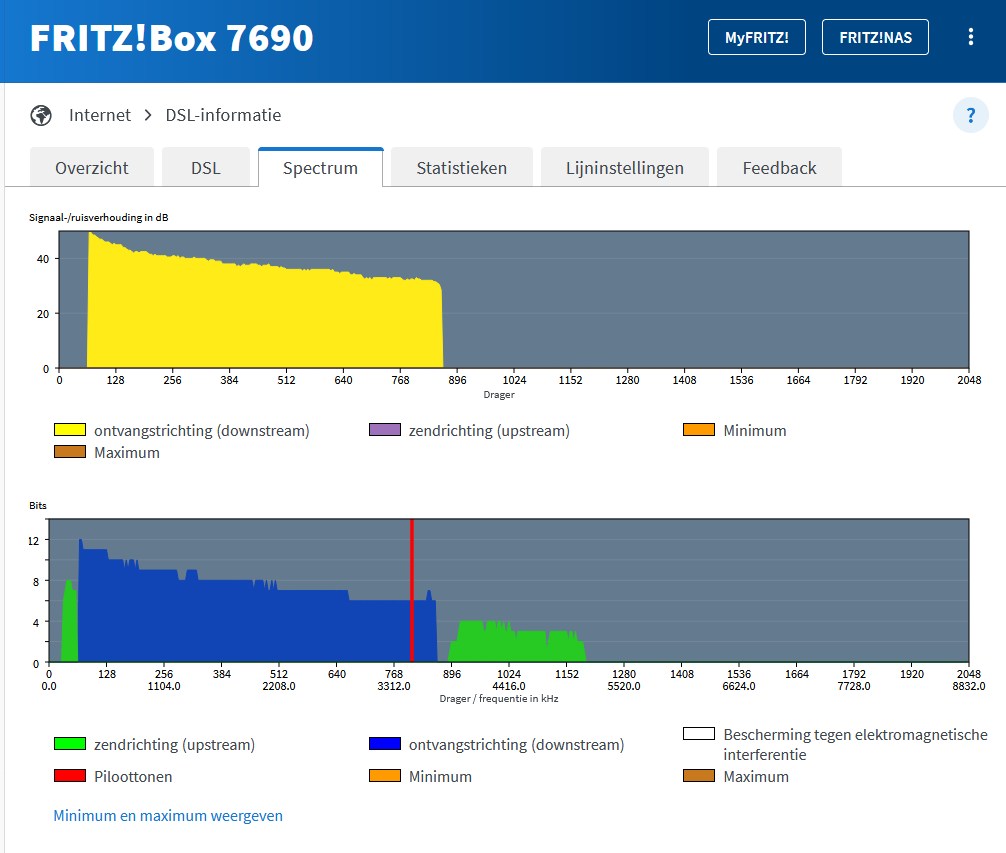The width and height of the screenshot is (1006, 853).
Task: Click the white electromagnetic interference swatch
Action: coord(698,734)
